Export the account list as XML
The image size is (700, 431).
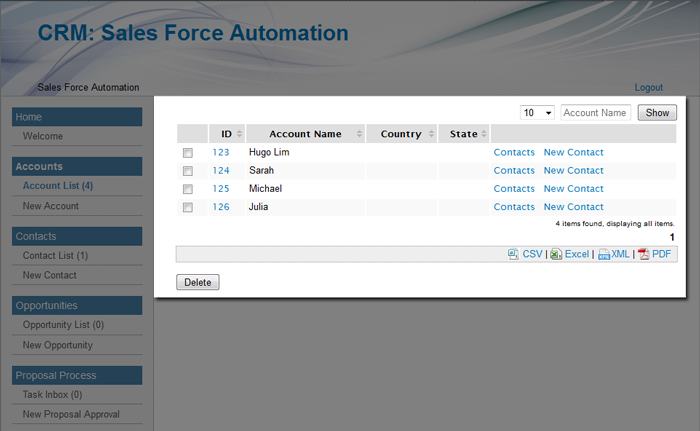(x=620, y=254)
